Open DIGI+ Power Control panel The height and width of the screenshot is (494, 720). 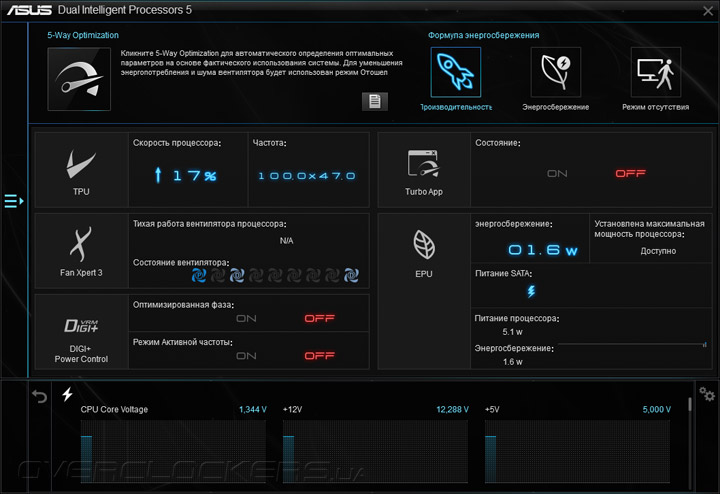[x=81, y=332]
